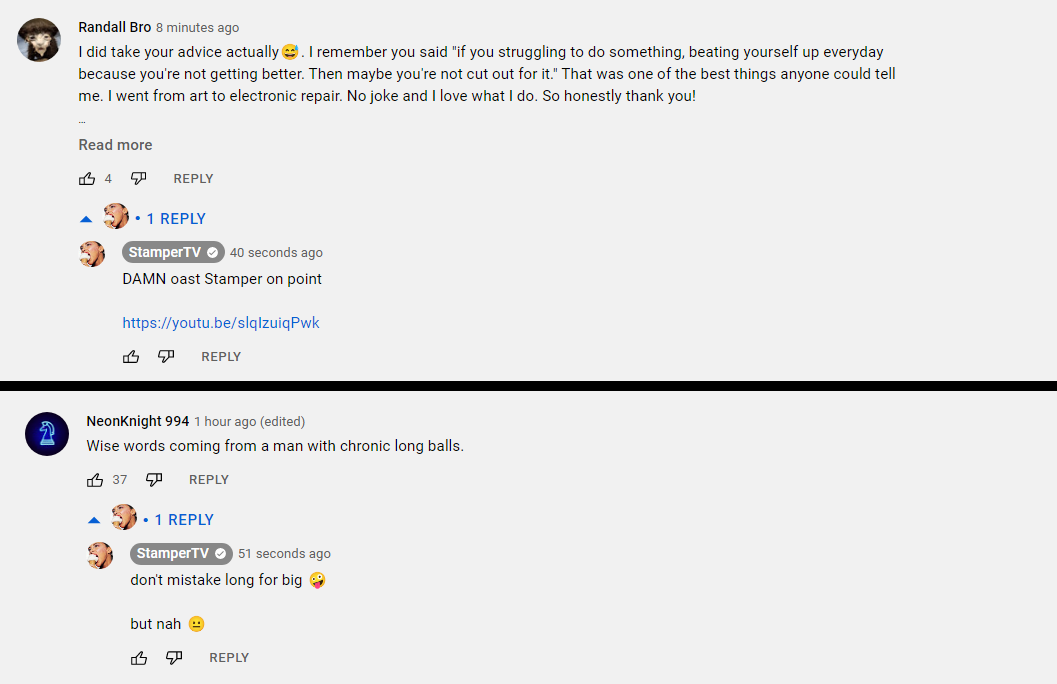Image resolution: width=1057 pixels, height=684 pixels.
Task: Like the "don't mistake long for big" reply
Action: (139, 658)
